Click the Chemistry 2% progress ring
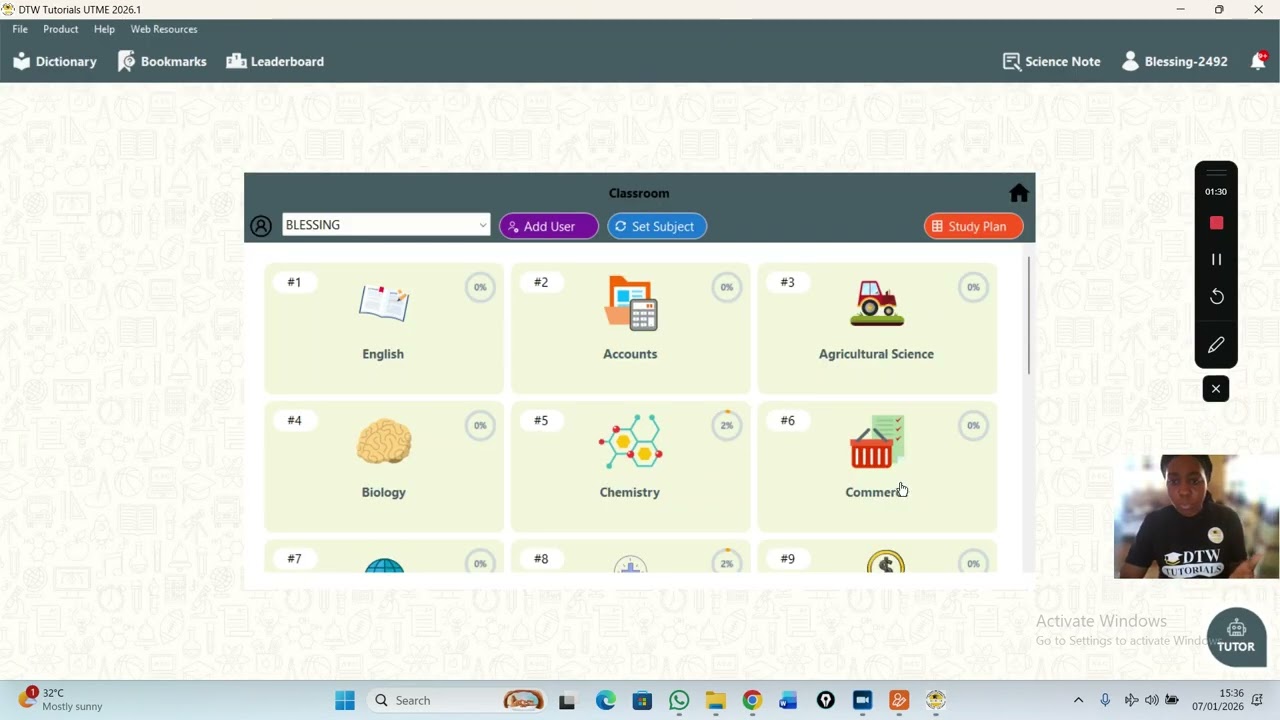1280x720 pixels. click(x=727, y=425)
